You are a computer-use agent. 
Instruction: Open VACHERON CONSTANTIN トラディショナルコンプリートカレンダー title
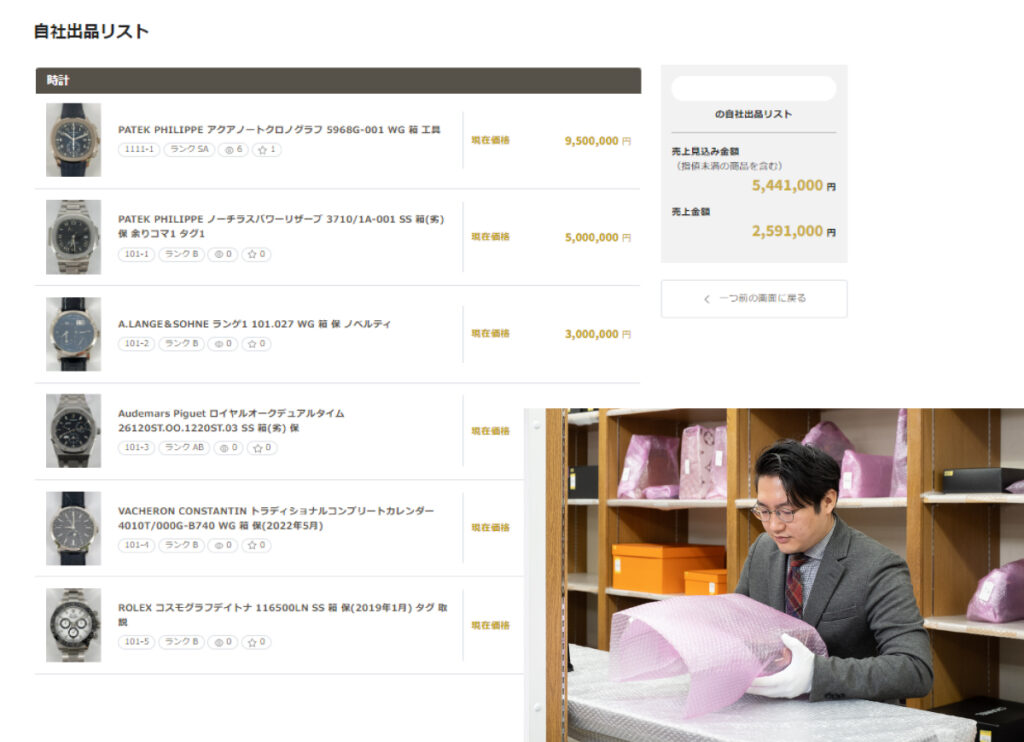(276, 518)
